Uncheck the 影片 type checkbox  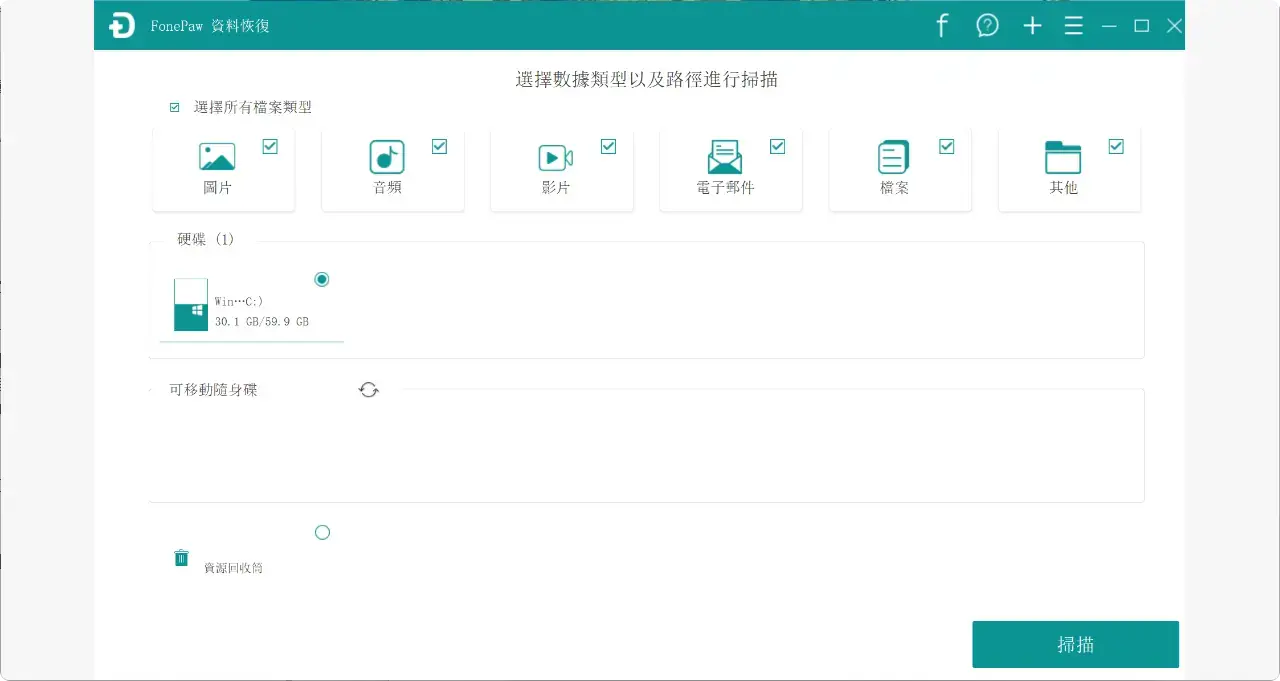[x=608, y=146]
